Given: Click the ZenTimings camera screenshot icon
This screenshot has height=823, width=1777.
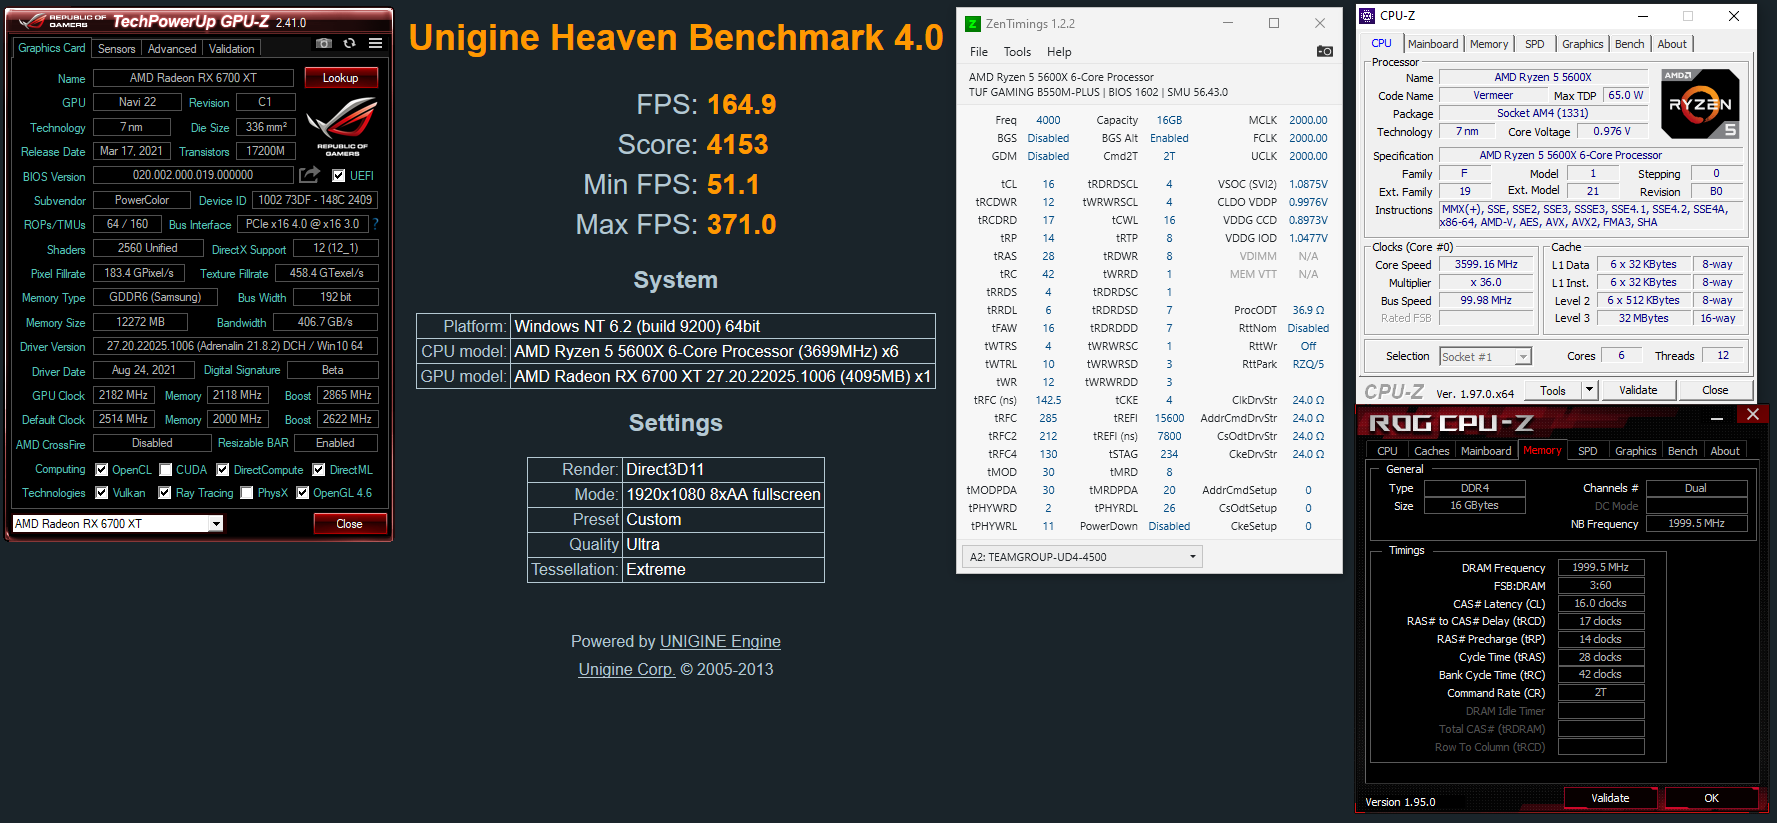Looking at the screenshot, I should 1325,51.
